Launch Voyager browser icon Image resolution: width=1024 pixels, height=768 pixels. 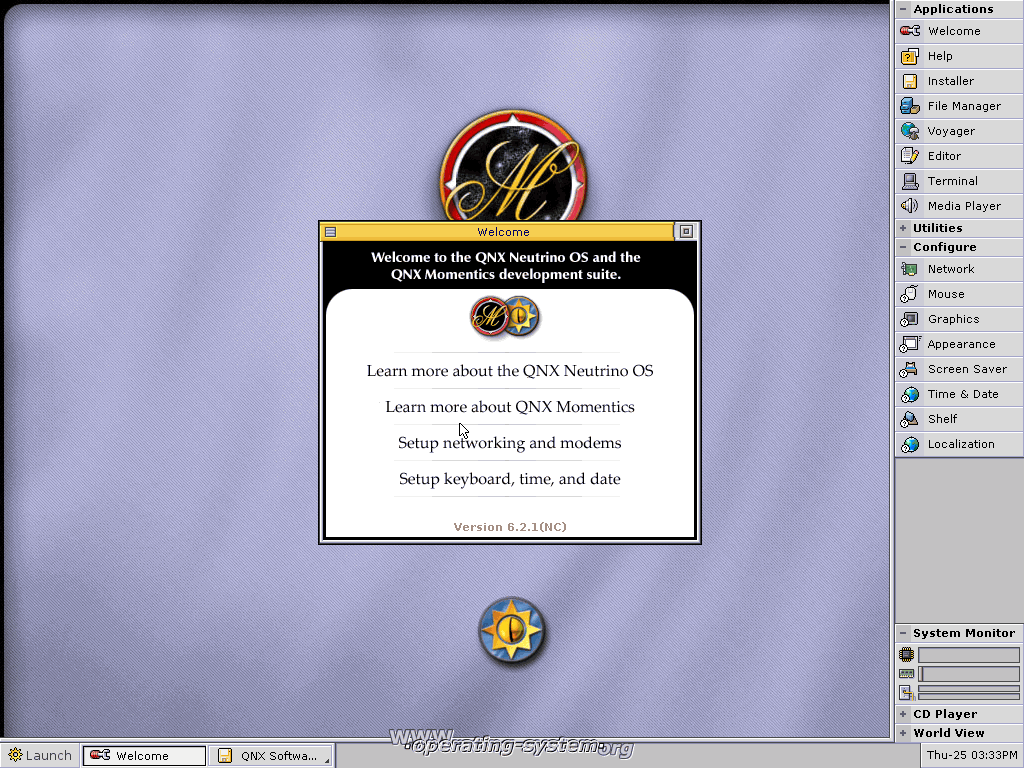tap(910, 131)
